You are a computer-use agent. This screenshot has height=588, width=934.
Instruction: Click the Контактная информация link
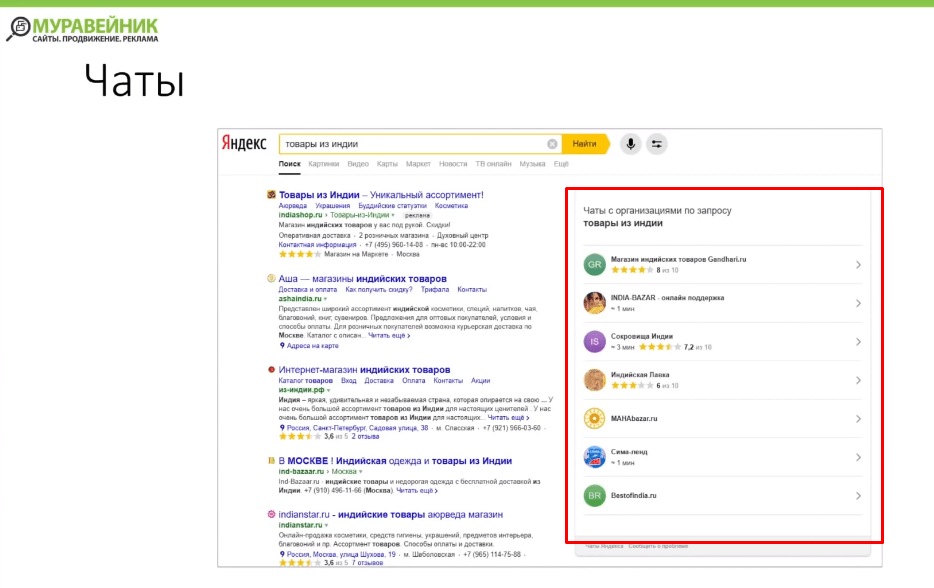click(x=317, y=245)
